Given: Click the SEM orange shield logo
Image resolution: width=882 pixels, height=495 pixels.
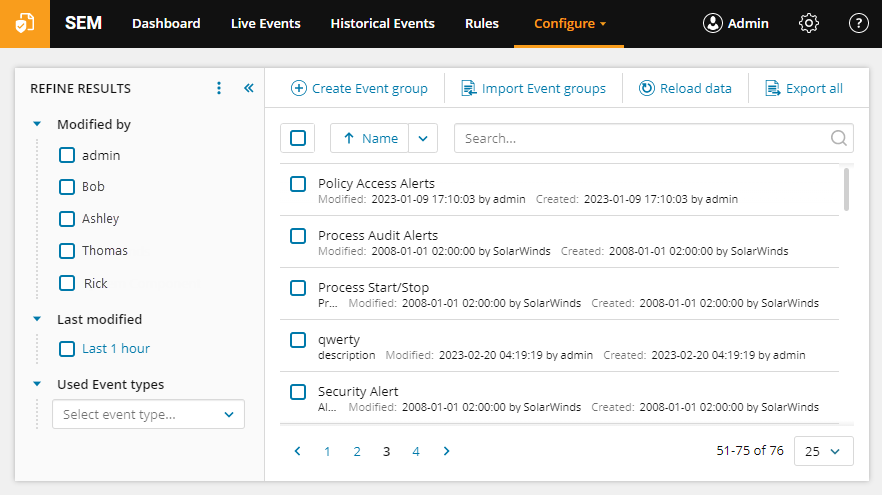Looking at the screenshot, I should pos(25,24).
